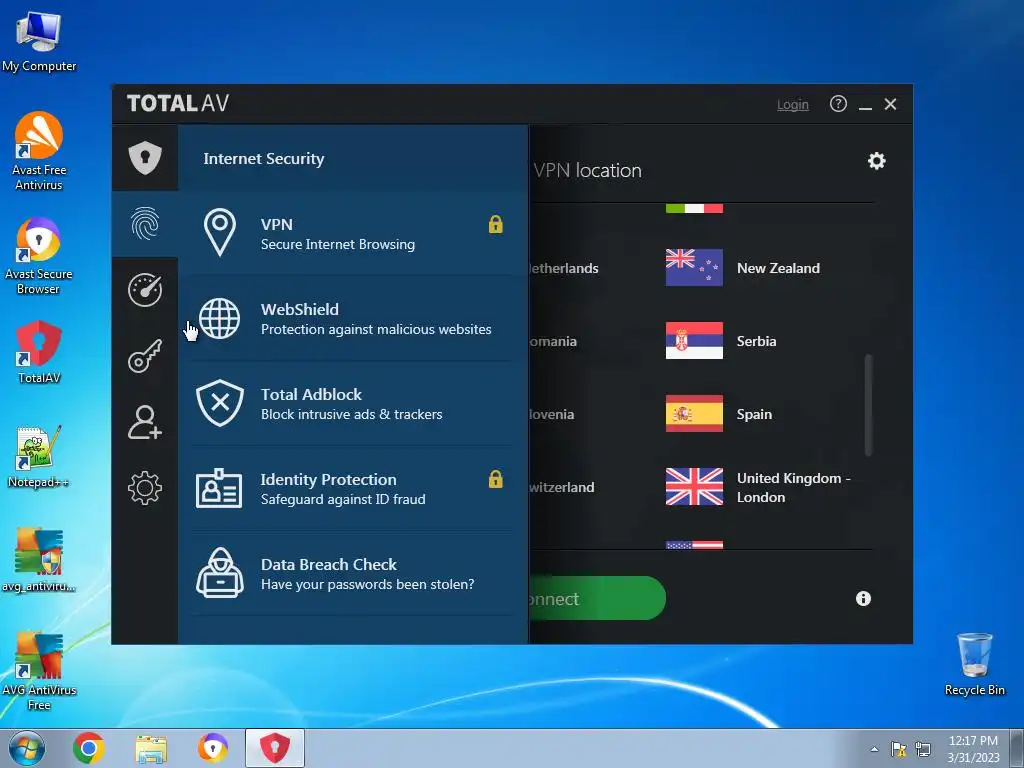Image resolution: width=1024 pixels, height=768 pixels.
Task: Click the lock icon beside VPN
Action: 496,224
